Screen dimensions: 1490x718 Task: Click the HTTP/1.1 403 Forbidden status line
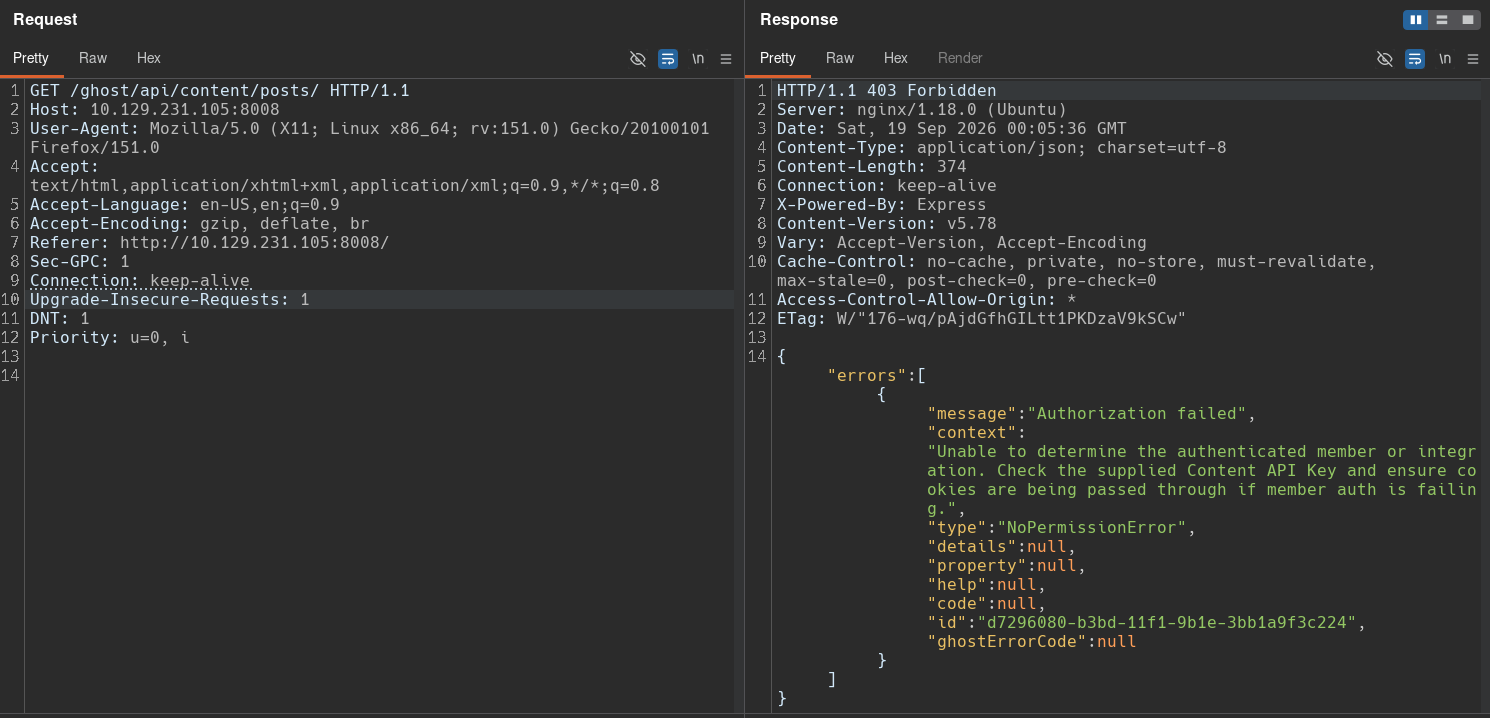[887, 90]
